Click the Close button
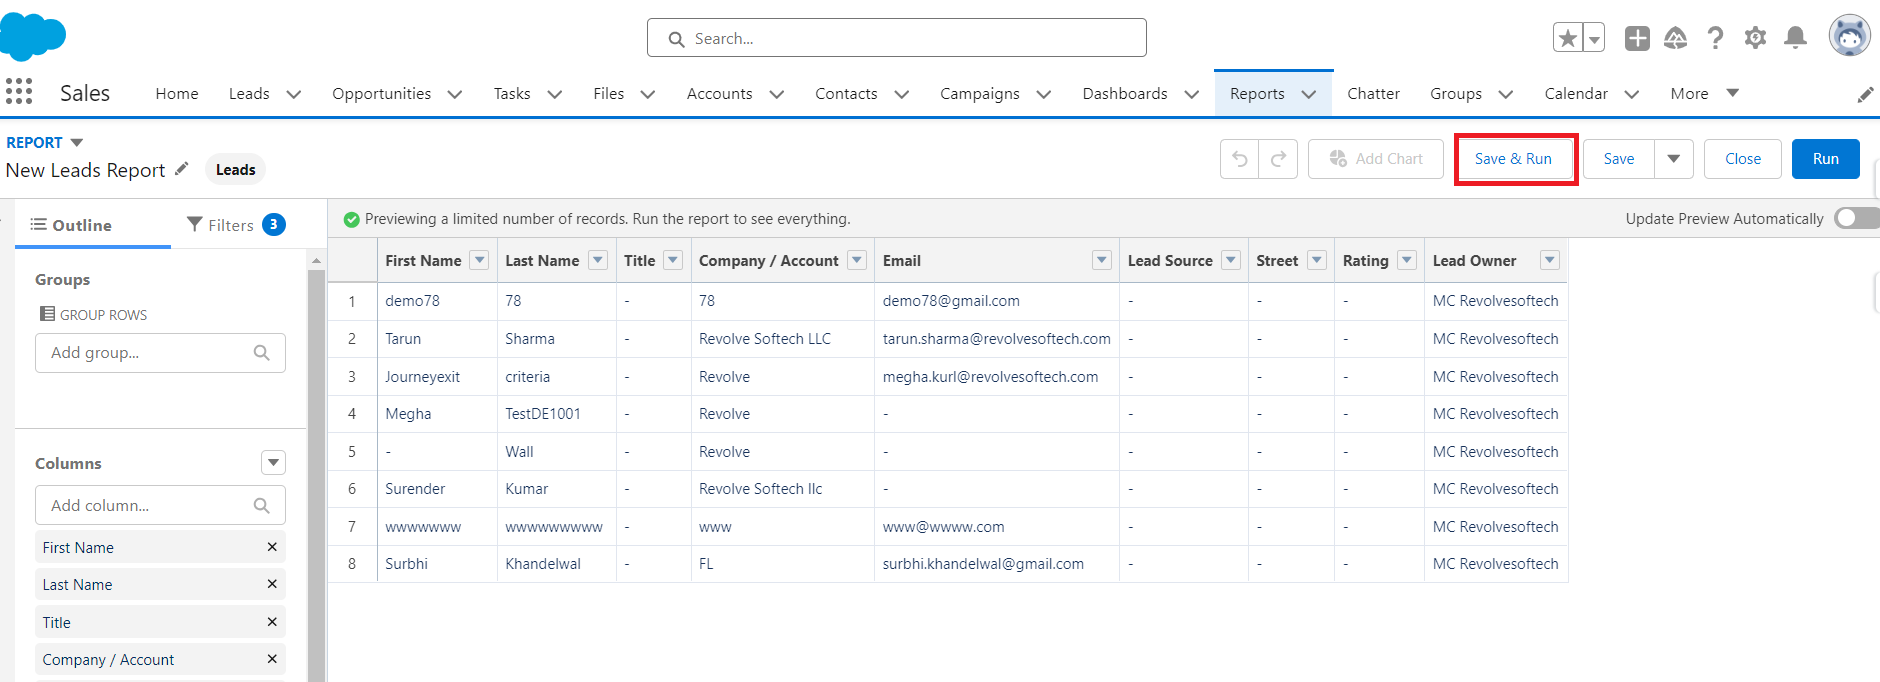Viewport: 1880px width, 682px height. pyautogui.click(x=1743, y=159)
